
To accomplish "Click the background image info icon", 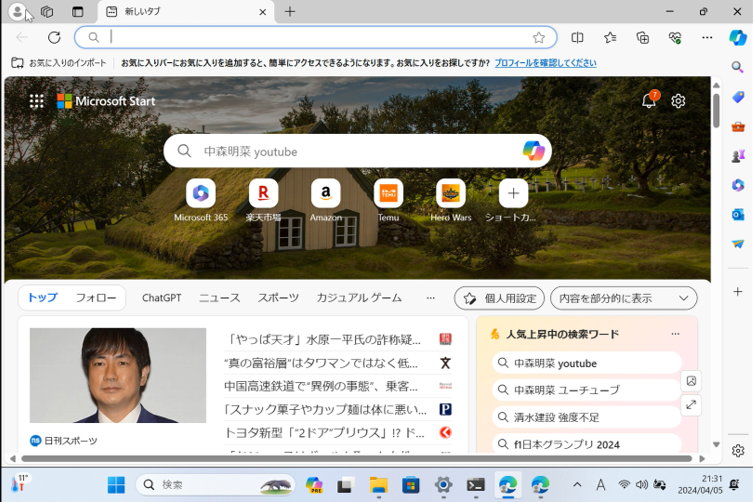I will tap(691, 381).
